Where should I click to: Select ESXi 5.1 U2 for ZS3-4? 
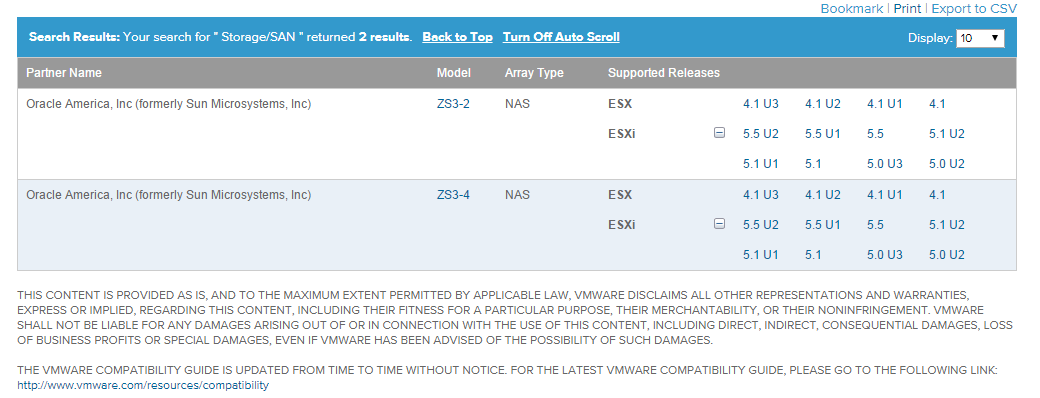(x=947, y=225)
